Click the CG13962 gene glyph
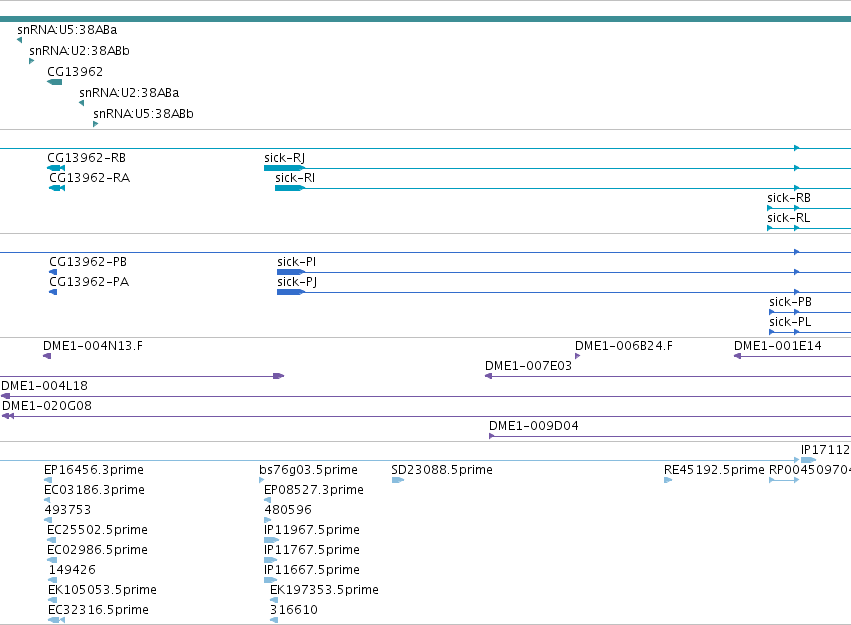Image resolution: width=851 pixels, height=625 pixels. (55, 82)
